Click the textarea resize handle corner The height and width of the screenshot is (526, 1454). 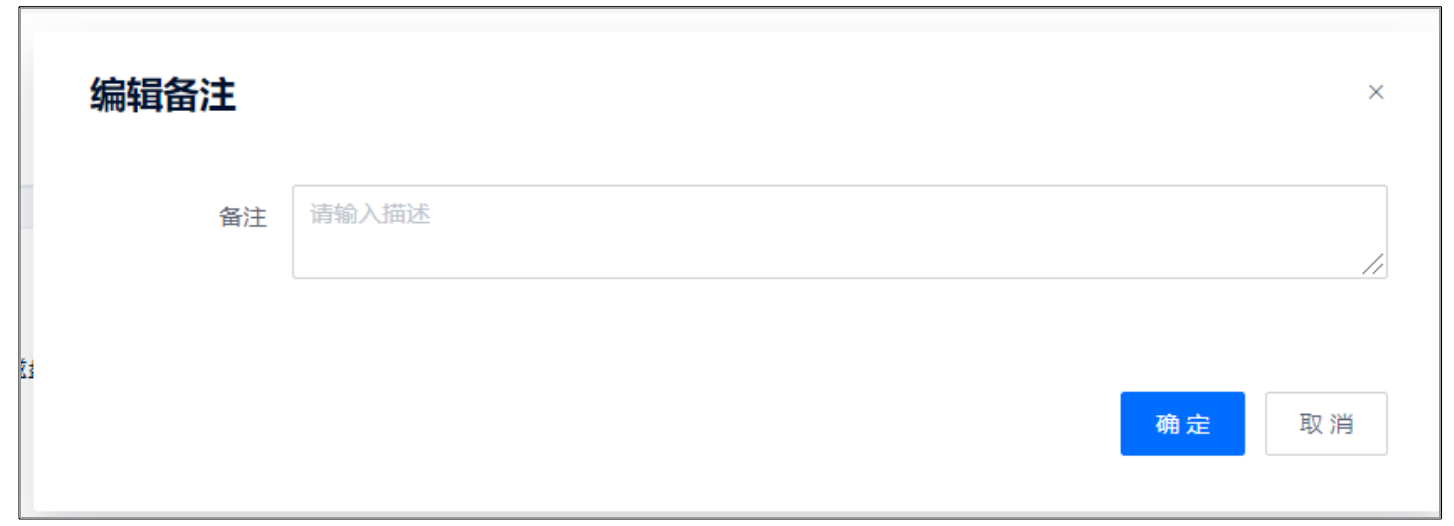(1373, 264)
